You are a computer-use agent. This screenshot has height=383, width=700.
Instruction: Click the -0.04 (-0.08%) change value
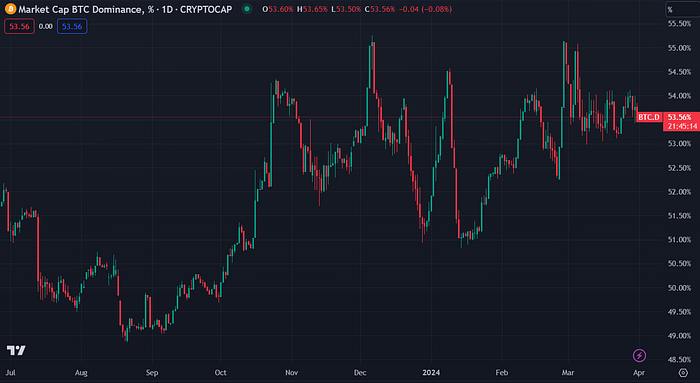(x=425, y=9)
